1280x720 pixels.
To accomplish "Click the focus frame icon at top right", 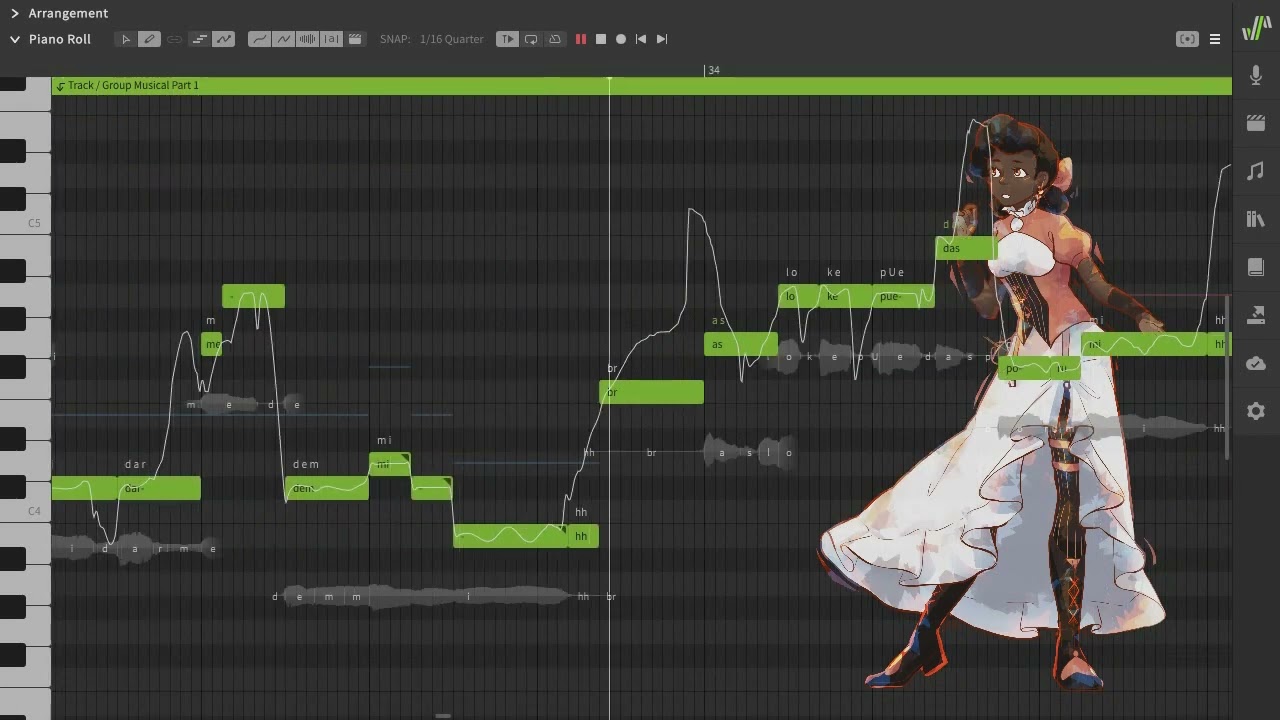I will click(1187, 39).
